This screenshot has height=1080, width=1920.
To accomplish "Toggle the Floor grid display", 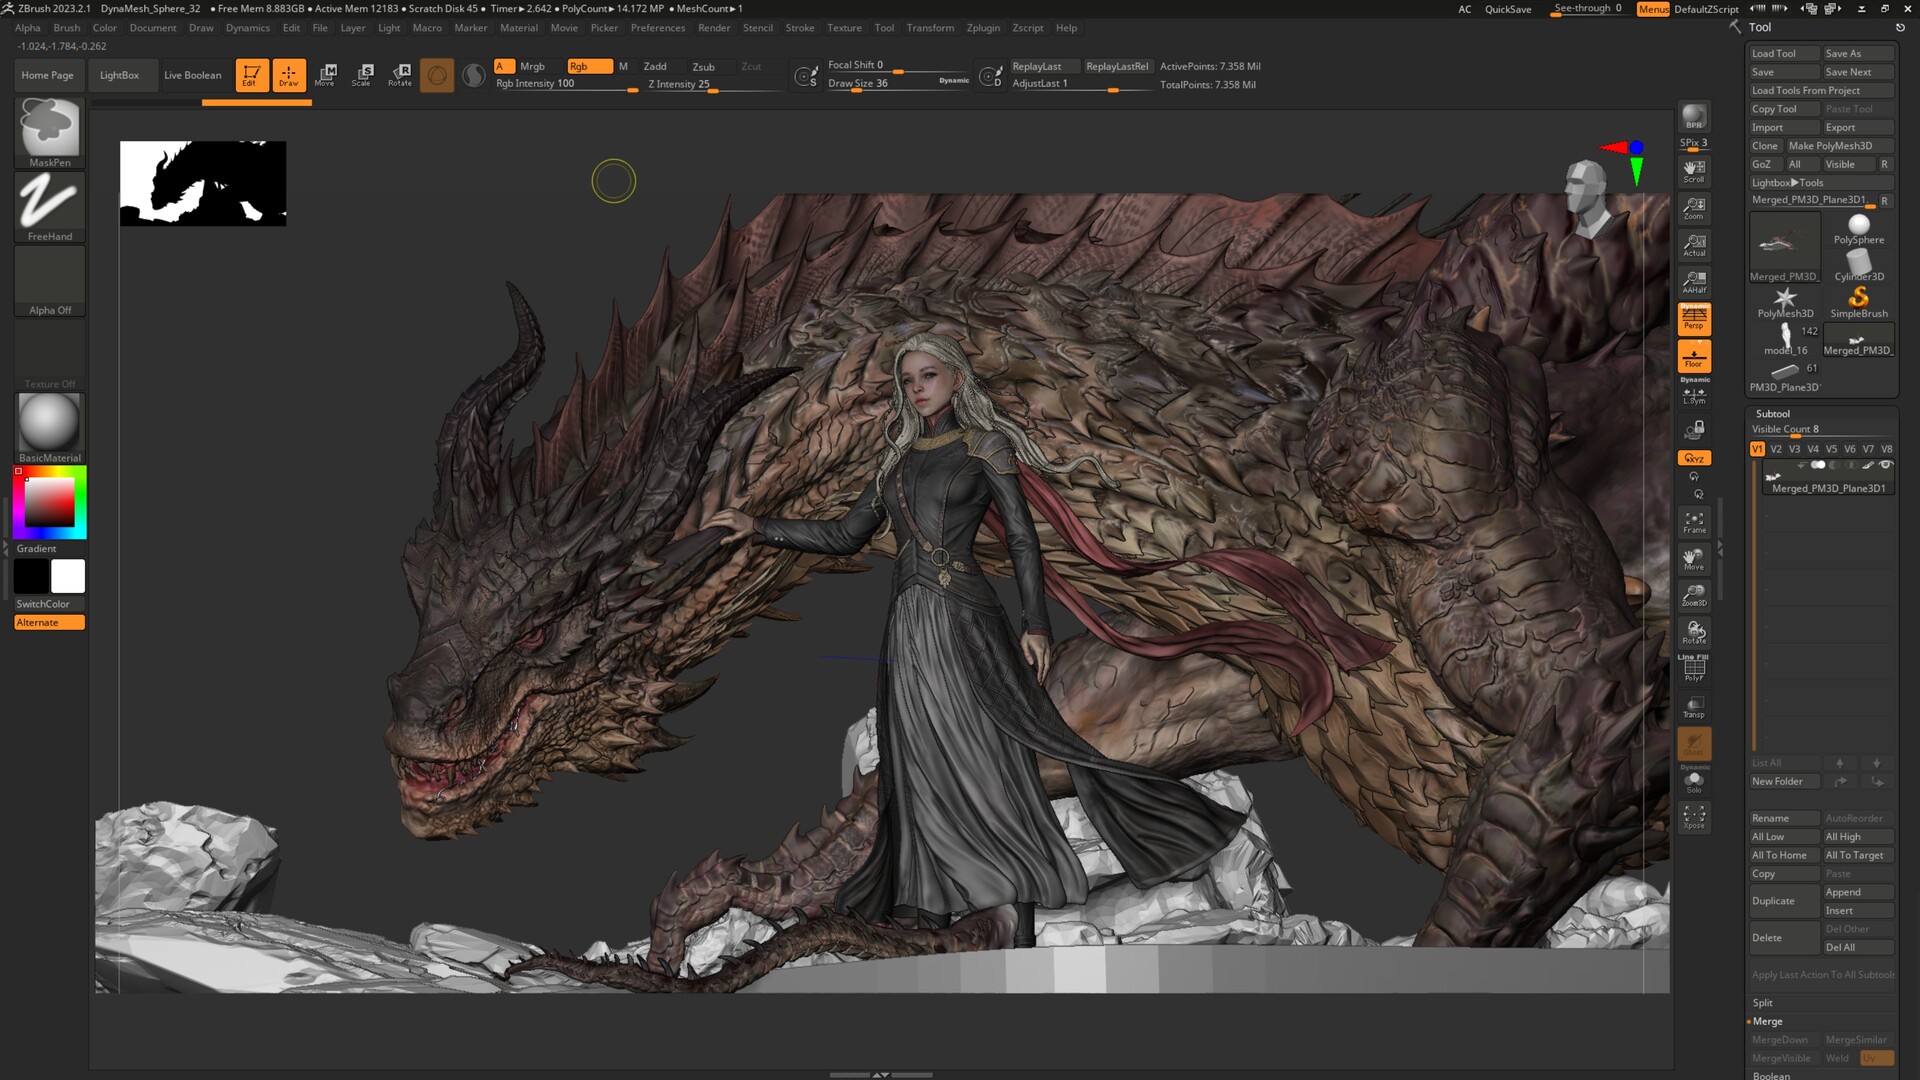I will [1693, 356].
